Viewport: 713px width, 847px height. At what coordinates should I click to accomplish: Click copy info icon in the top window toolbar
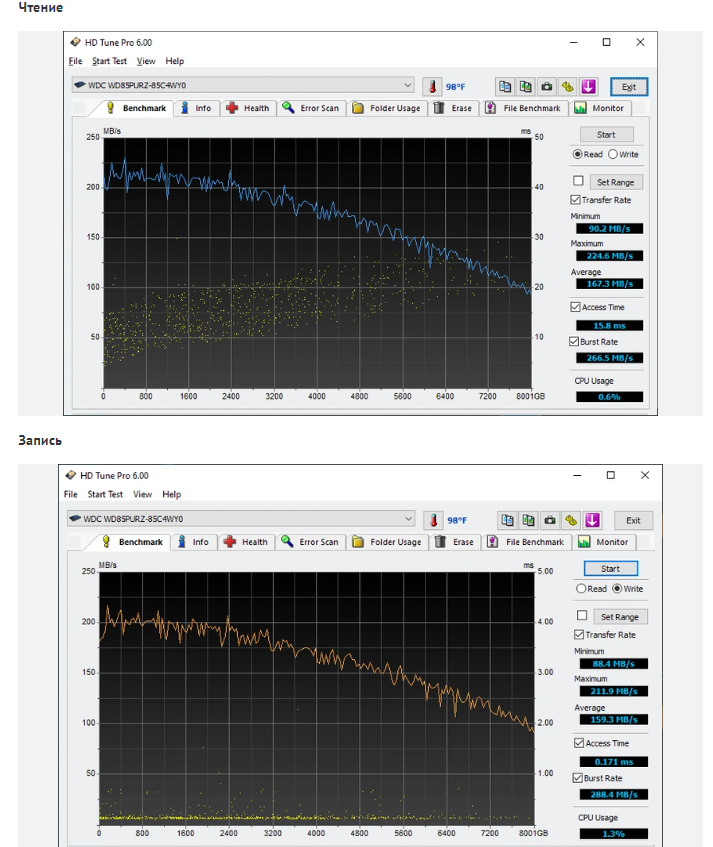(505, 86)
